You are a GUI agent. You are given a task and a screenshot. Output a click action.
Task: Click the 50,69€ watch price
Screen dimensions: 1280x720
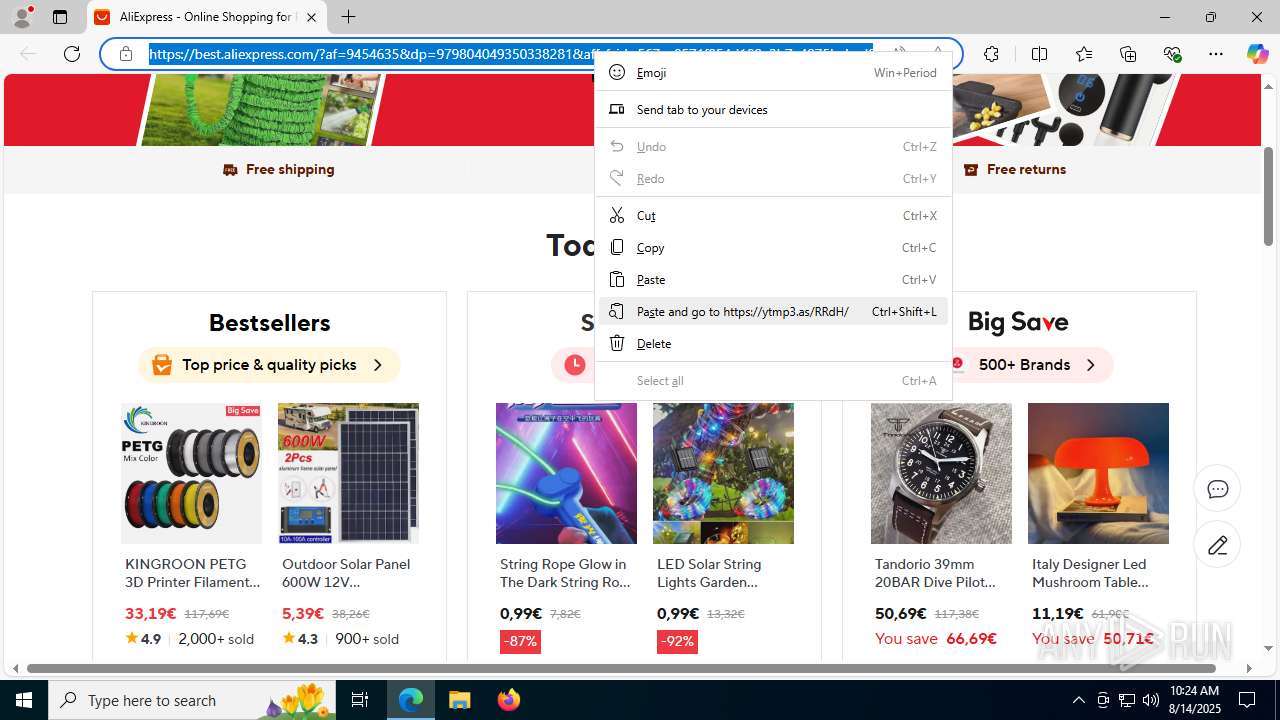[x=901, y=613]
